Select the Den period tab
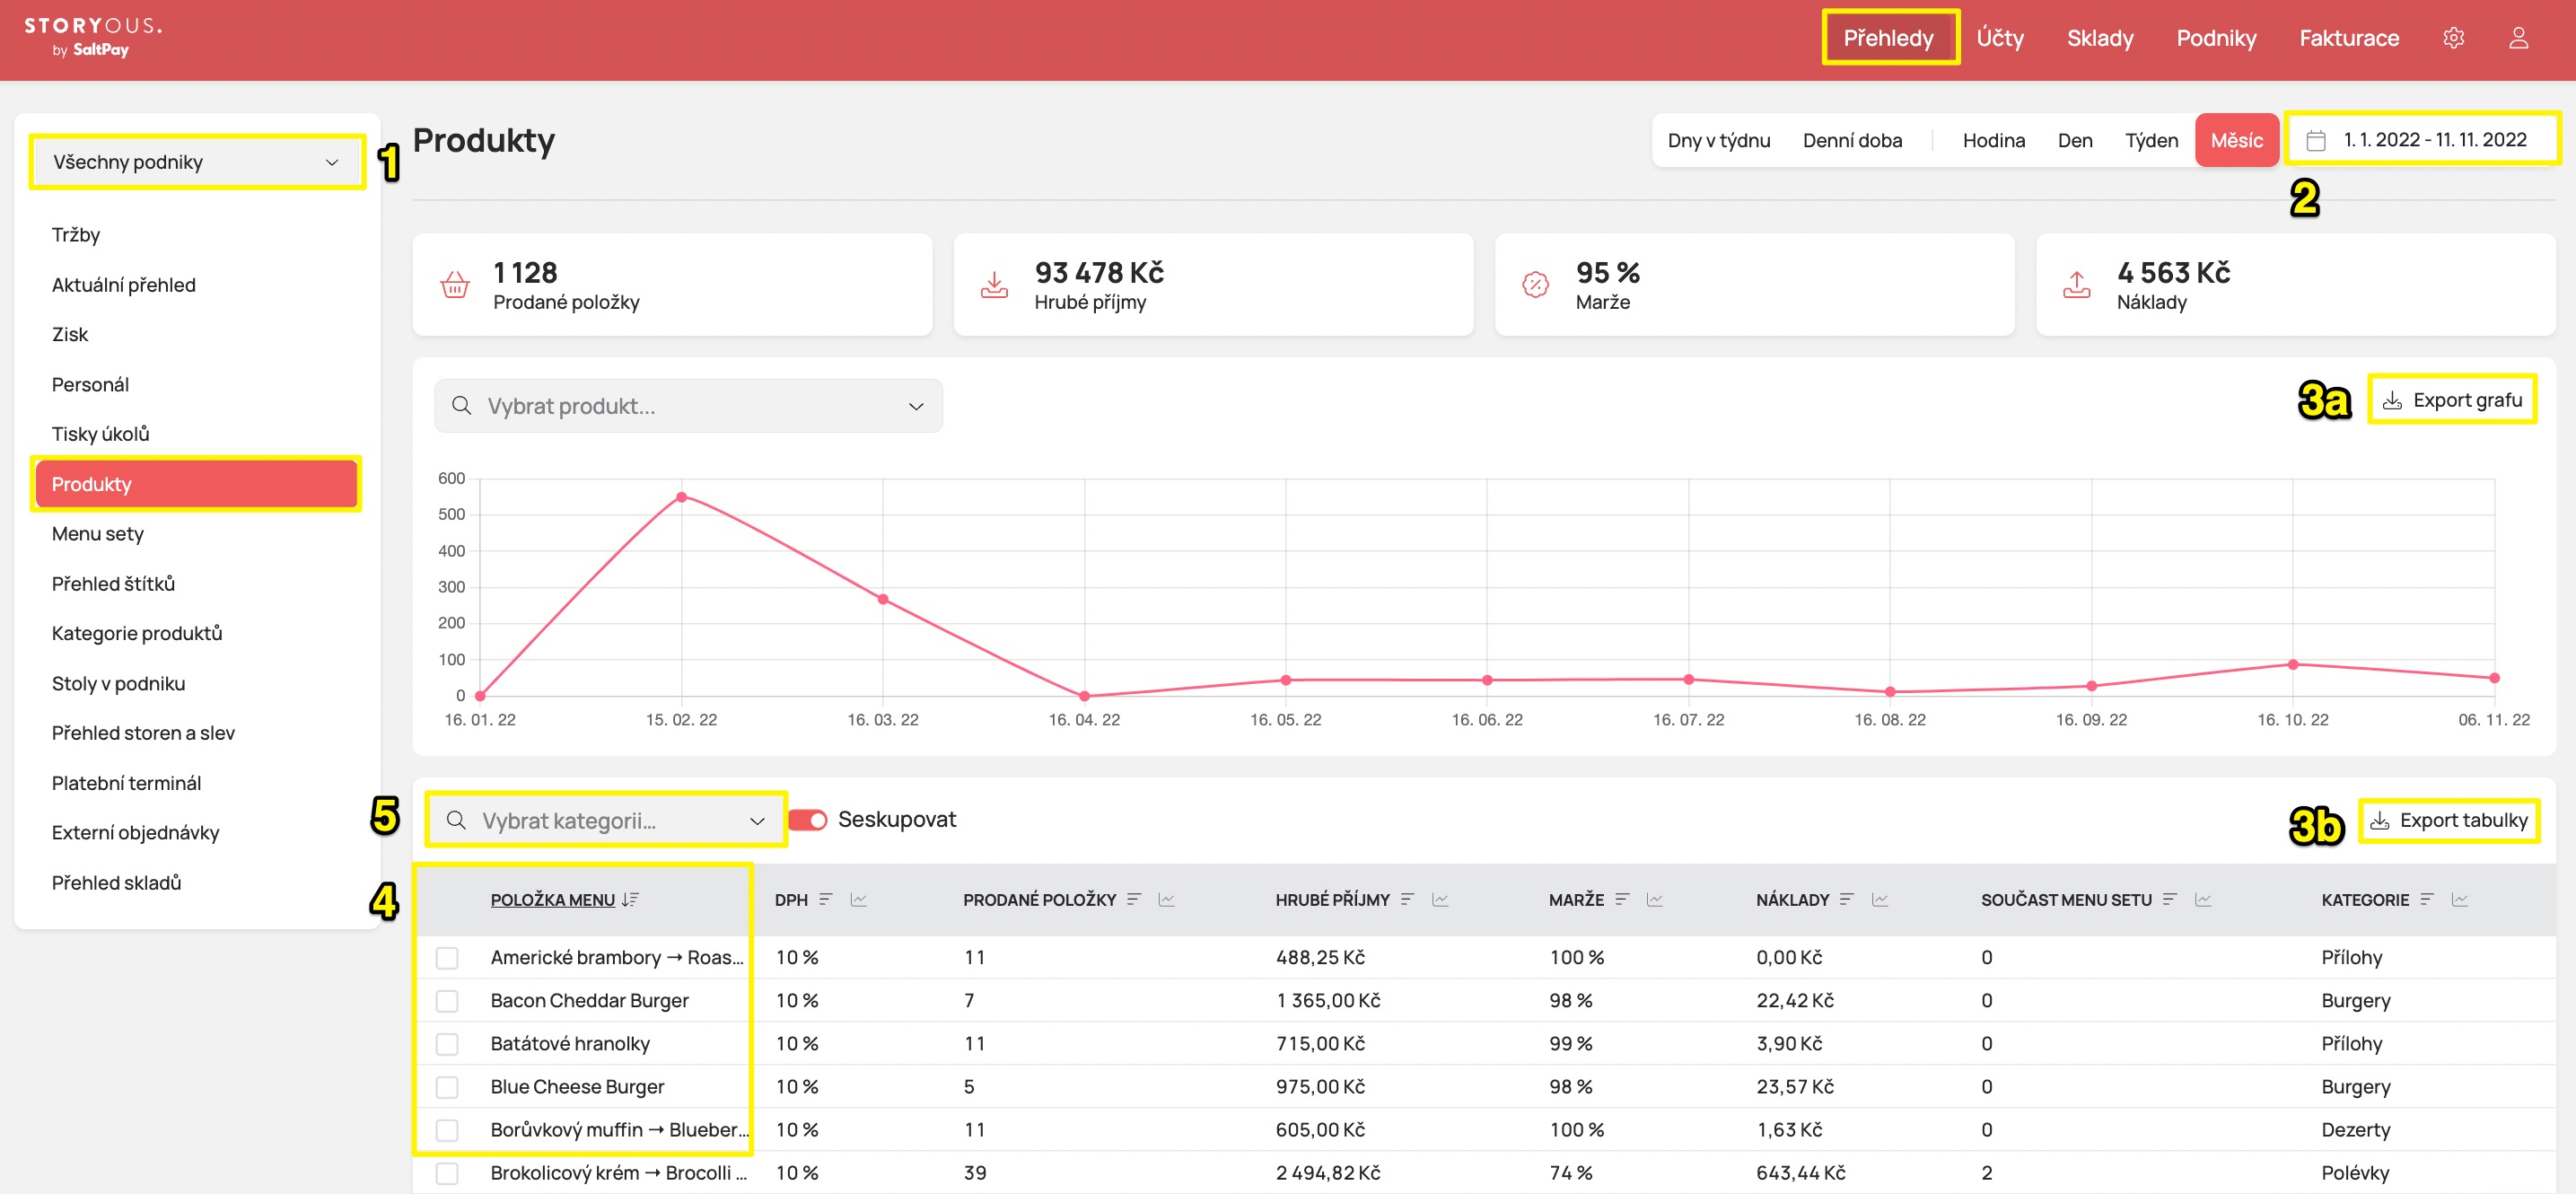Viewport: 2576px width, 1194px height. (2075, 140)
